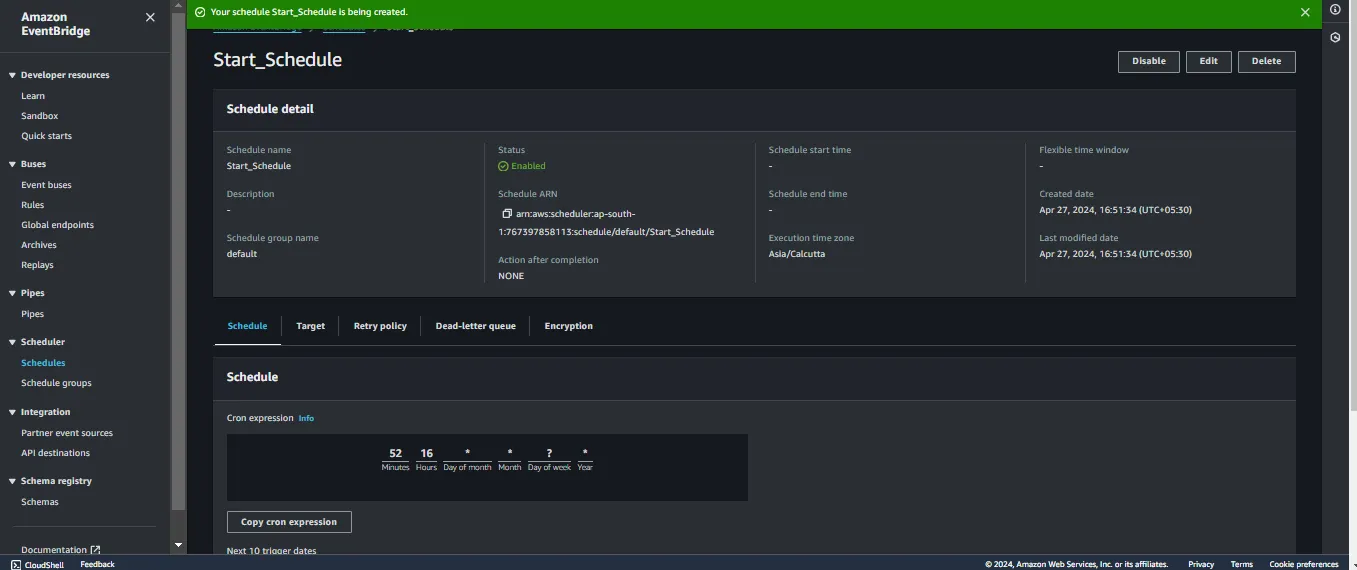Collapse the Developer resources section

(x=12, y=75)
